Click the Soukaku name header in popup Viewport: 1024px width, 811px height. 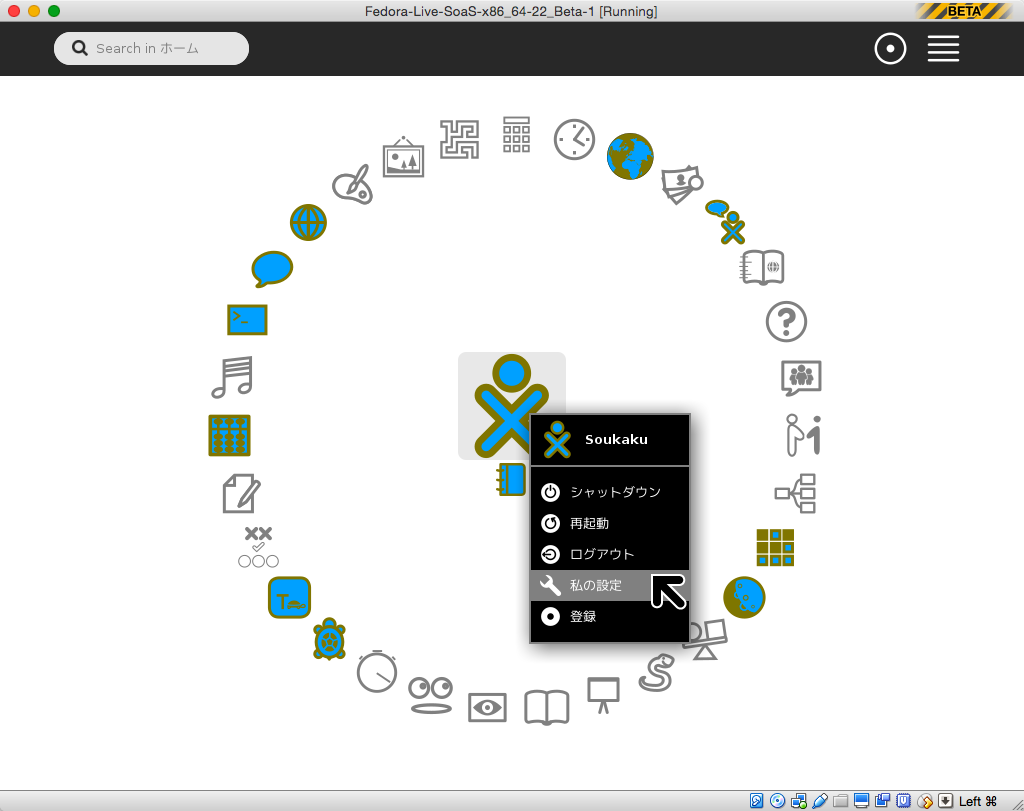coord(610,439)
